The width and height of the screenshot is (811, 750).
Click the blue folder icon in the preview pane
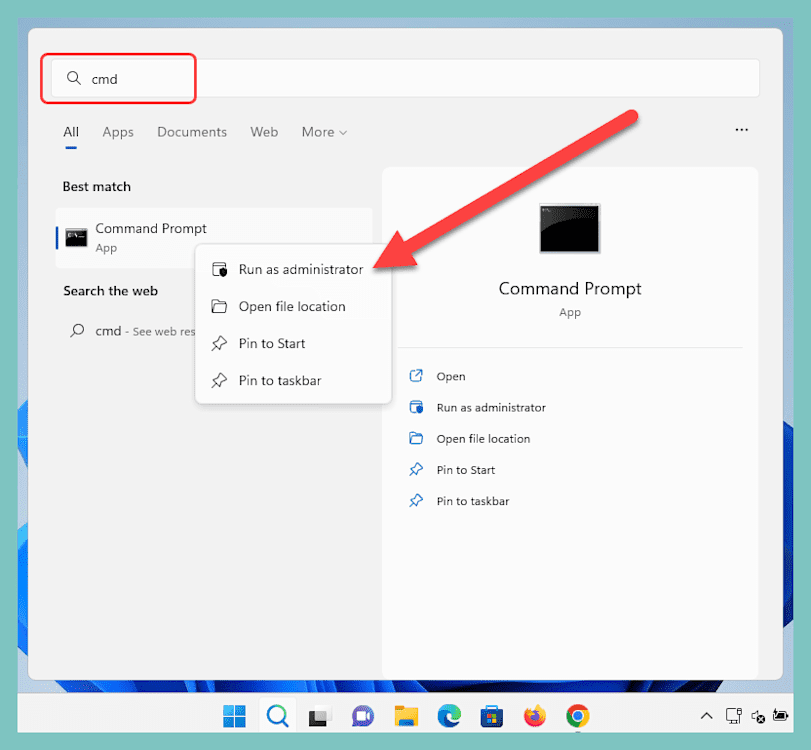416,439
